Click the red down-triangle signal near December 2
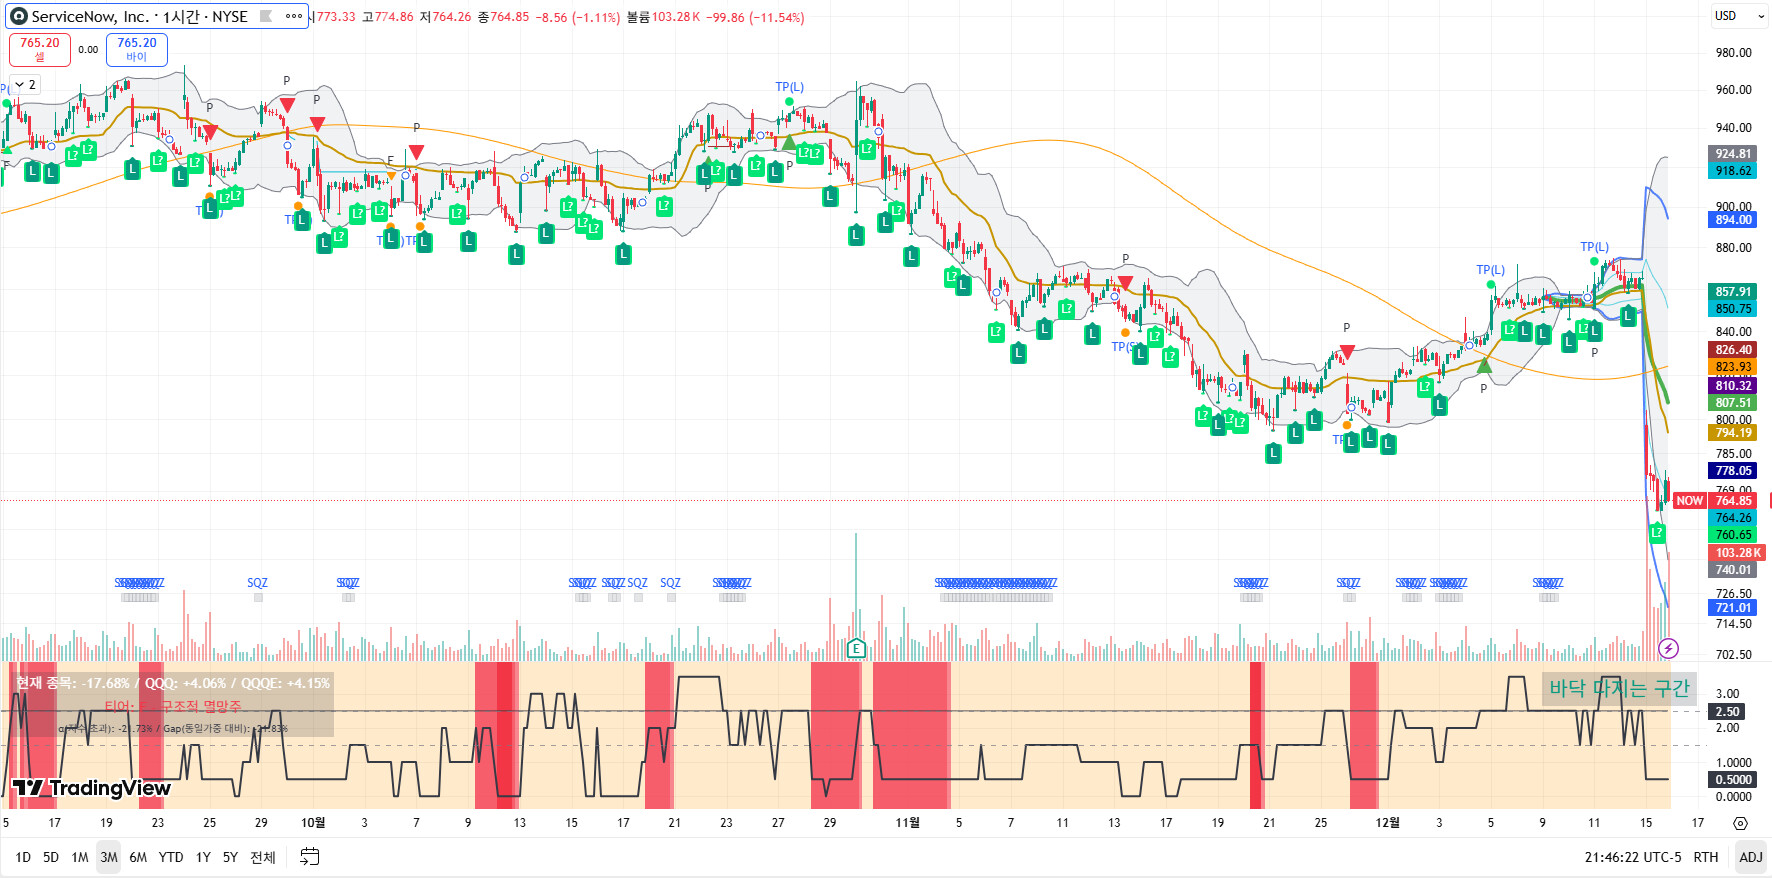Screen dimensions: 1772x878 point(1347,352)
